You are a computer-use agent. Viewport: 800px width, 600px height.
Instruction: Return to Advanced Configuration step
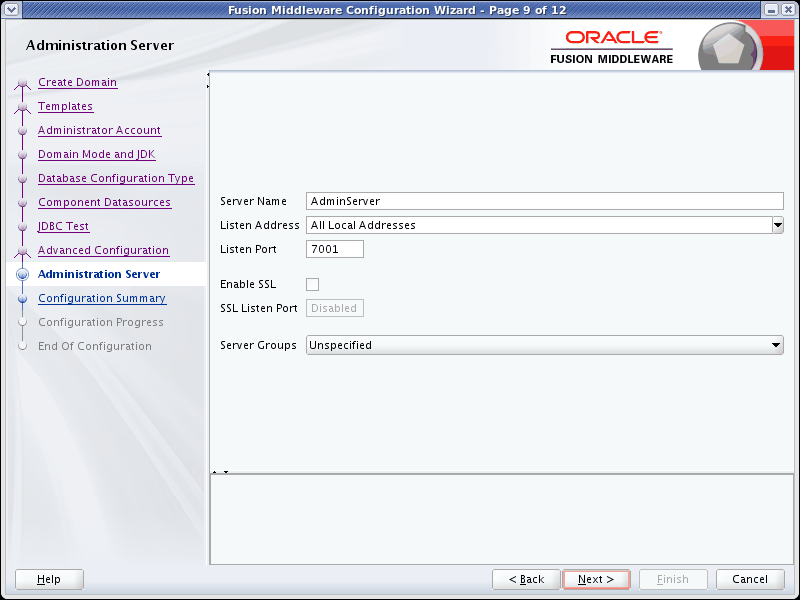[104, 250]
